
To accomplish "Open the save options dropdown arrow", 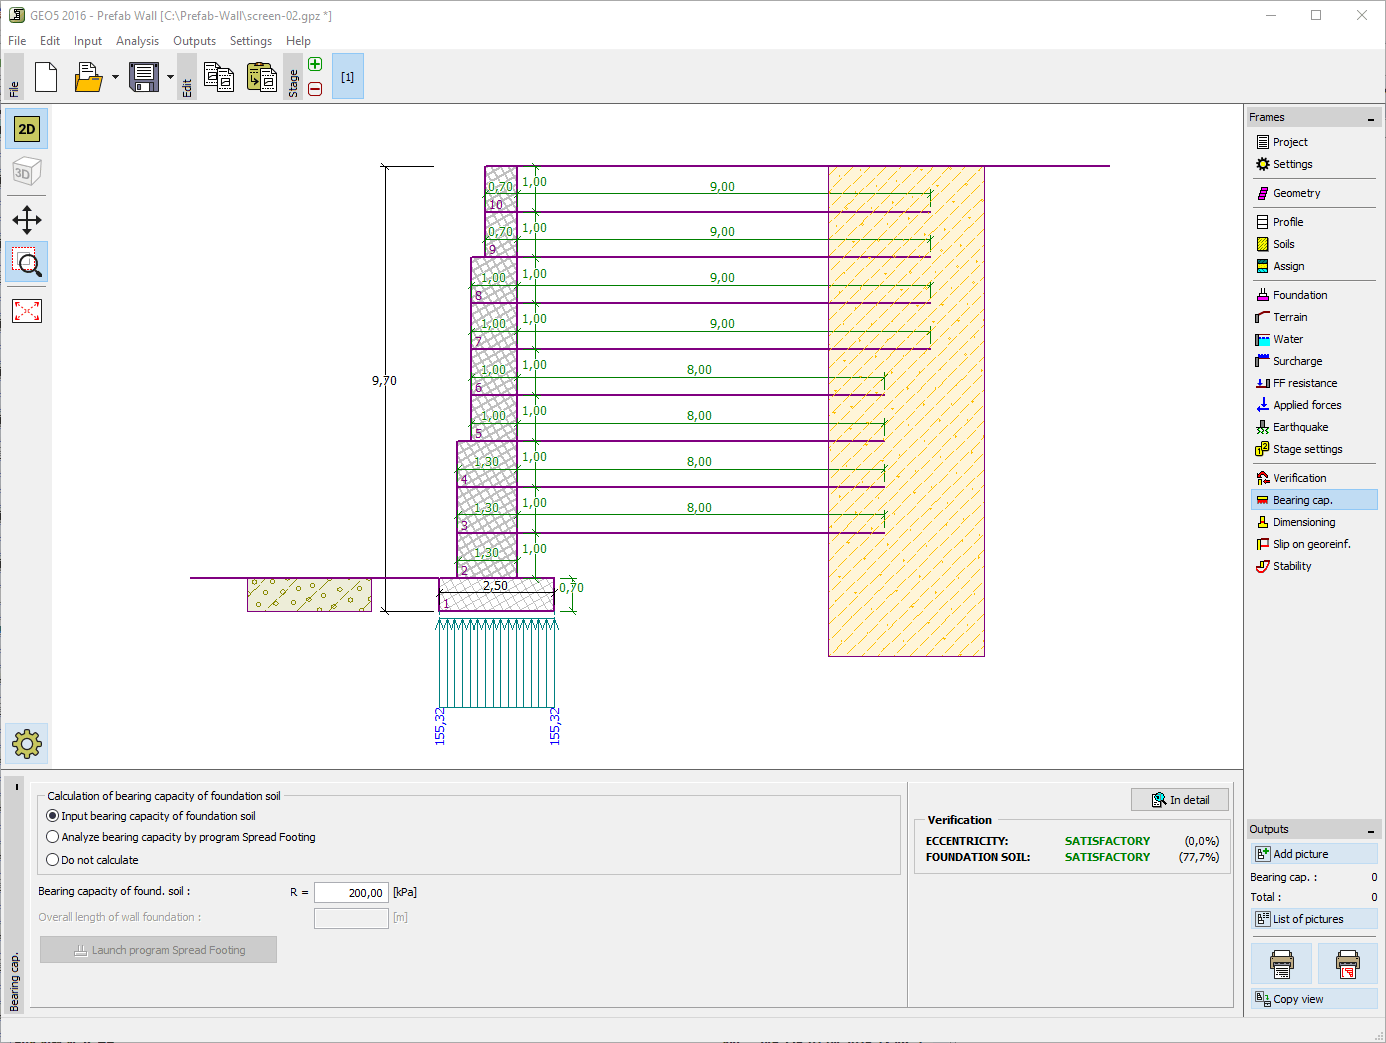I will [x=170, y=77].
